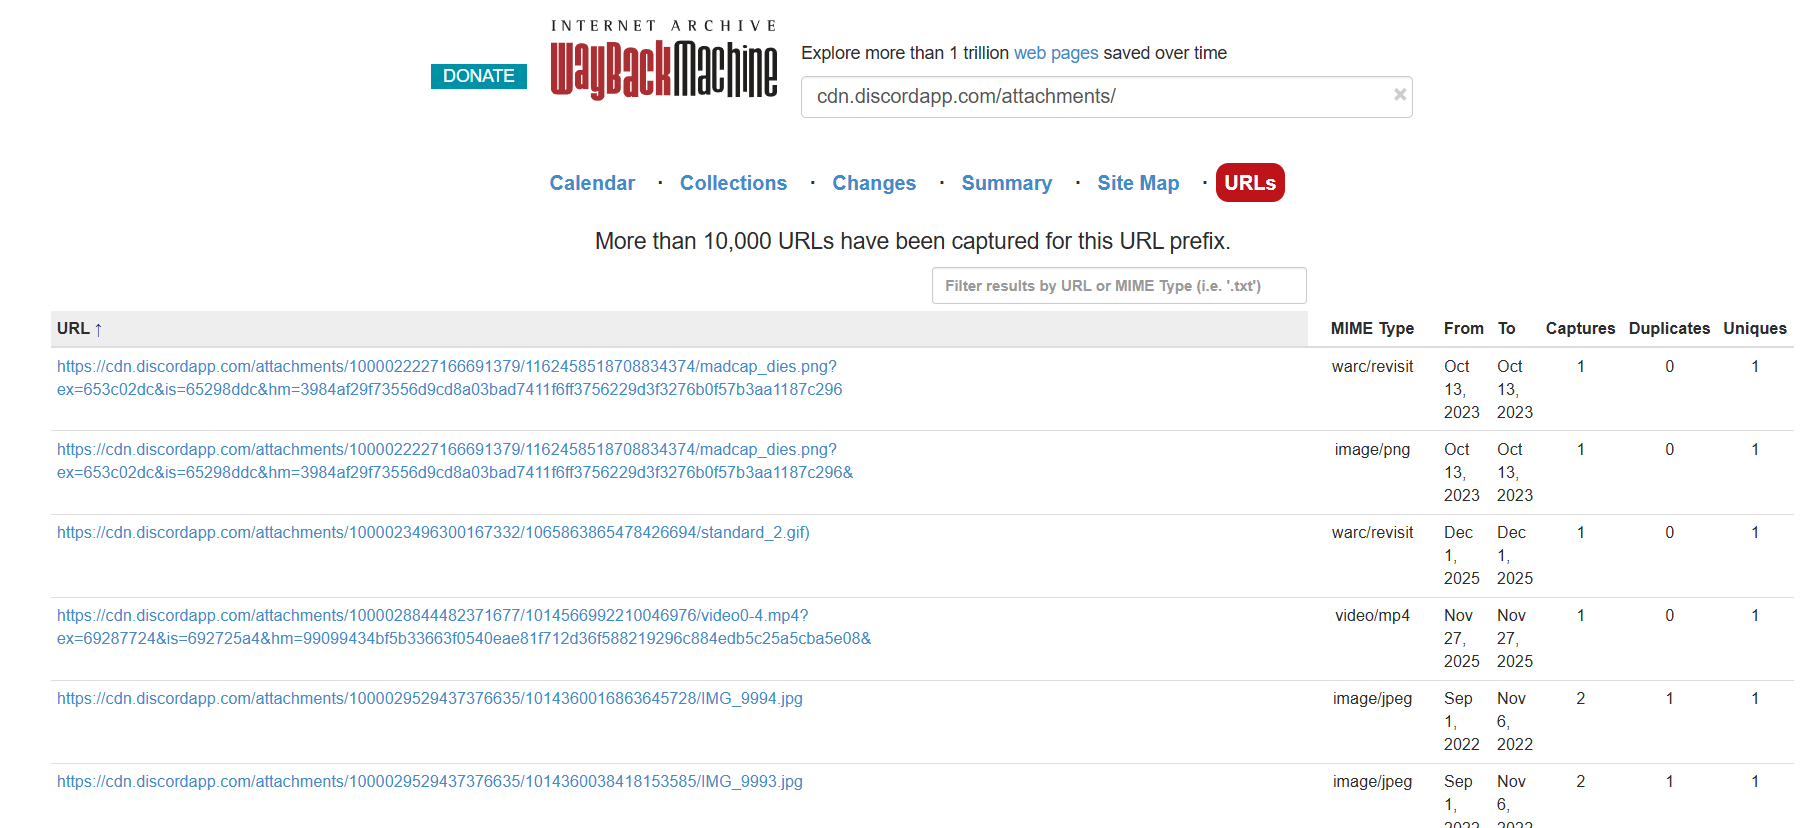Open the Changes tab

tap(874, 183)
